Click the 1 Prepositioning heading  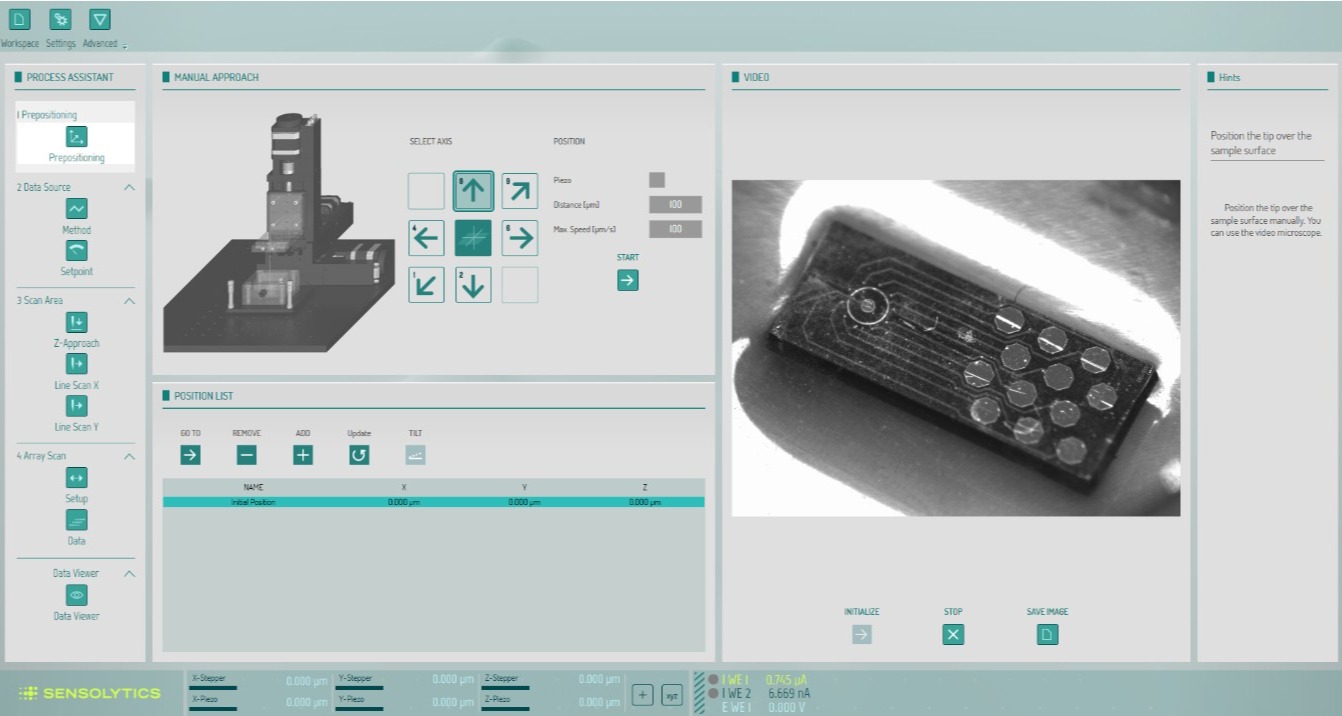[47, 115]
